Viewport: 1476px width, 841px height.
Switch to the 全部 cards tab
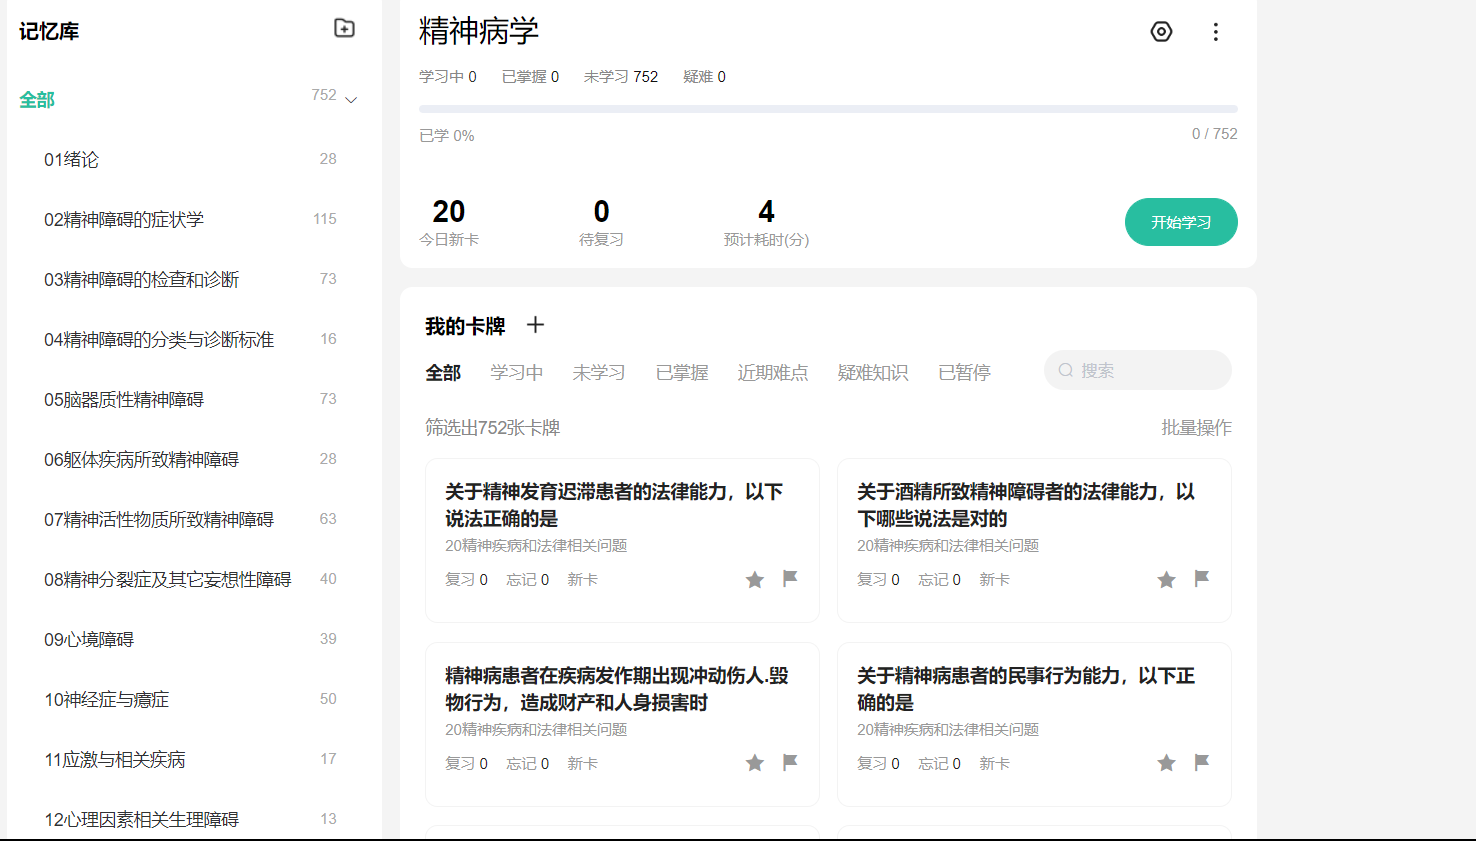[443, 373]
